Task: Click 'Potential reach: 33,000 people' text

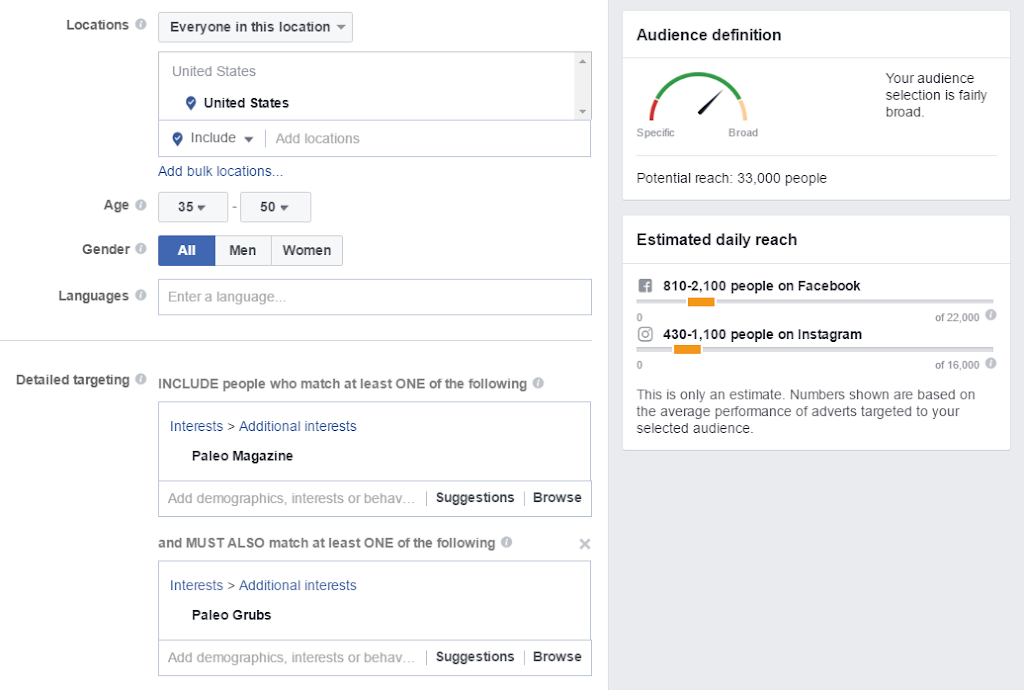Action: tap(731, 178)
